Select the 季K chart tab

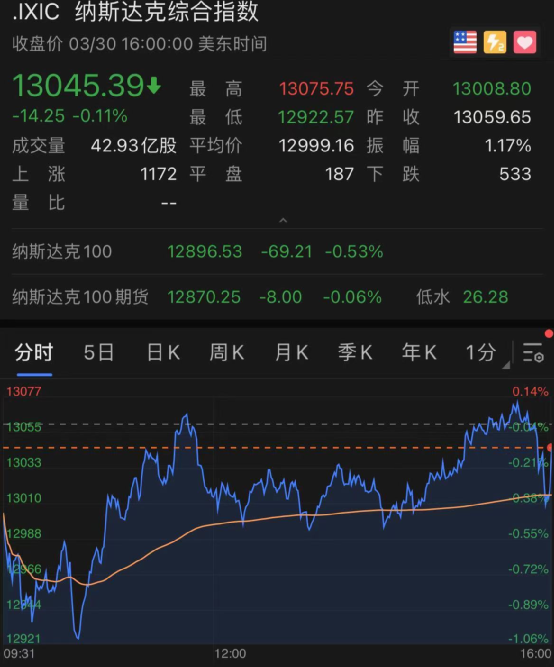tap(355, 353)
